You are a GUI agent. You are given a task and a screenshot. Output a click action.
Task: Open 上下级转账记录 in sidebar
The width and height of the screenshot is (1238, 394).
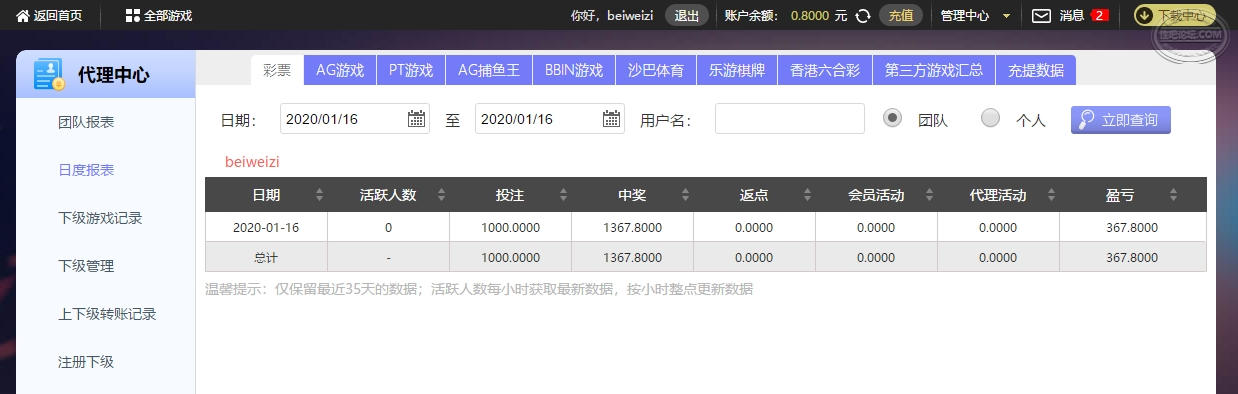click(x=107, y=314)
